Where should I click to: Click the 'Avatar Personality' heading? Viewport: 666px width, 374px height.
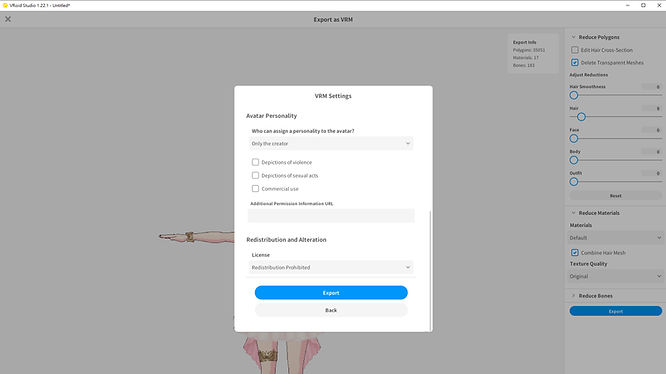tap(271, 115)
